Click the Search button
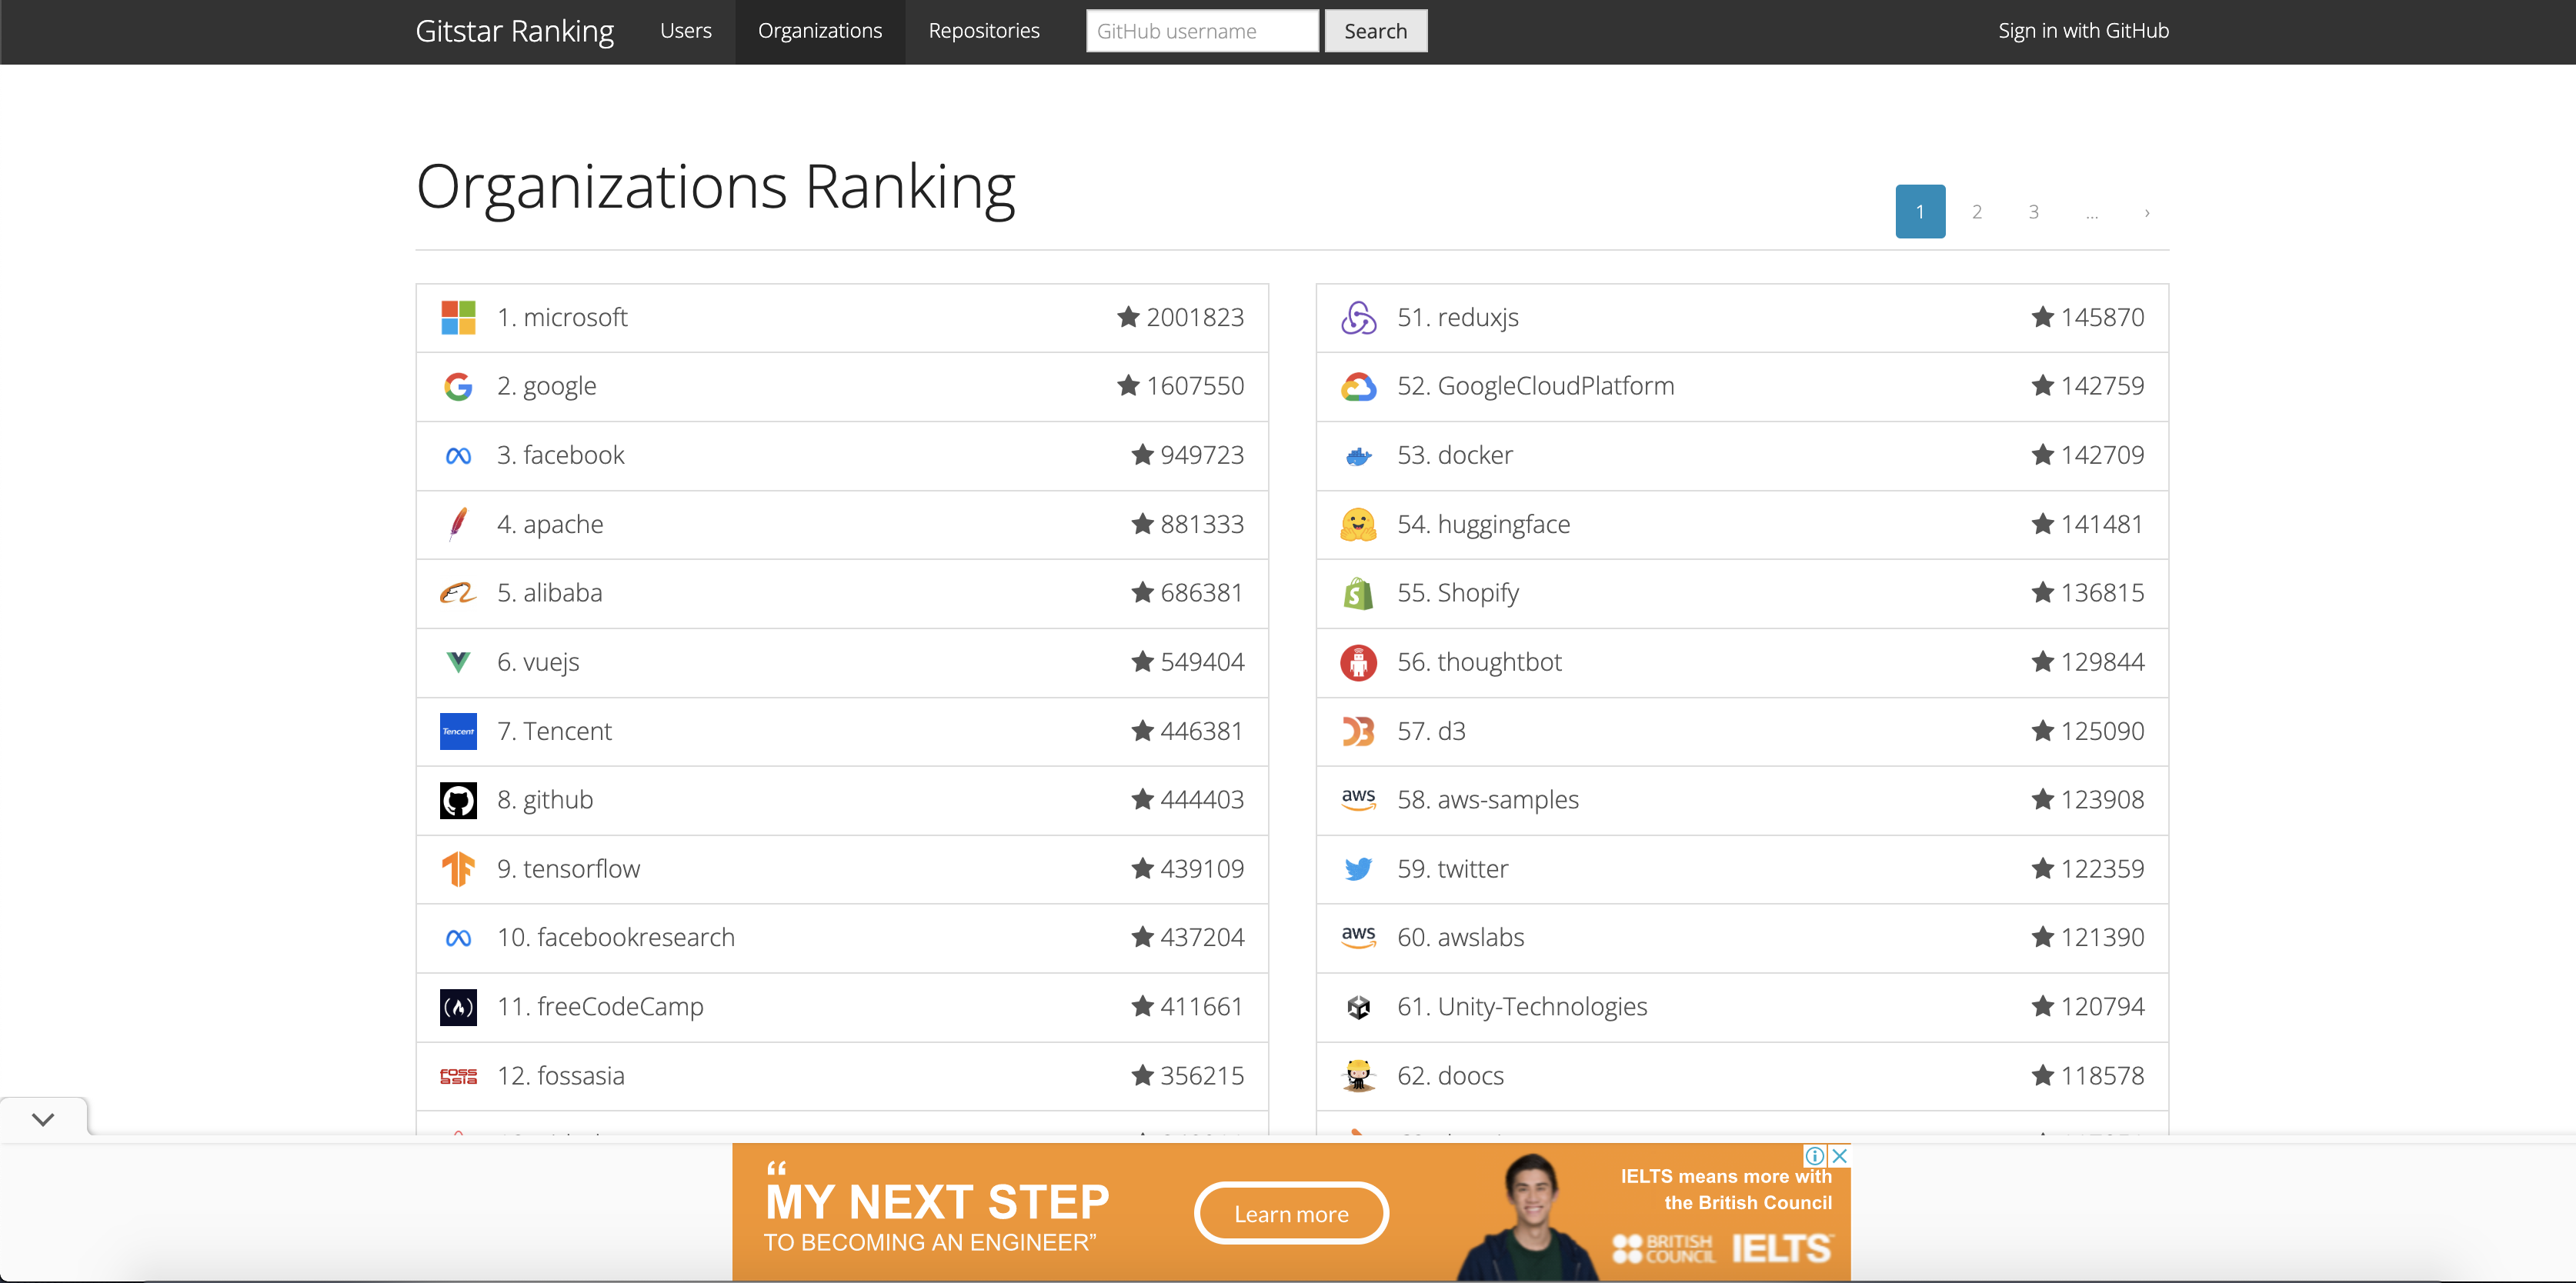 (1375, 31)
